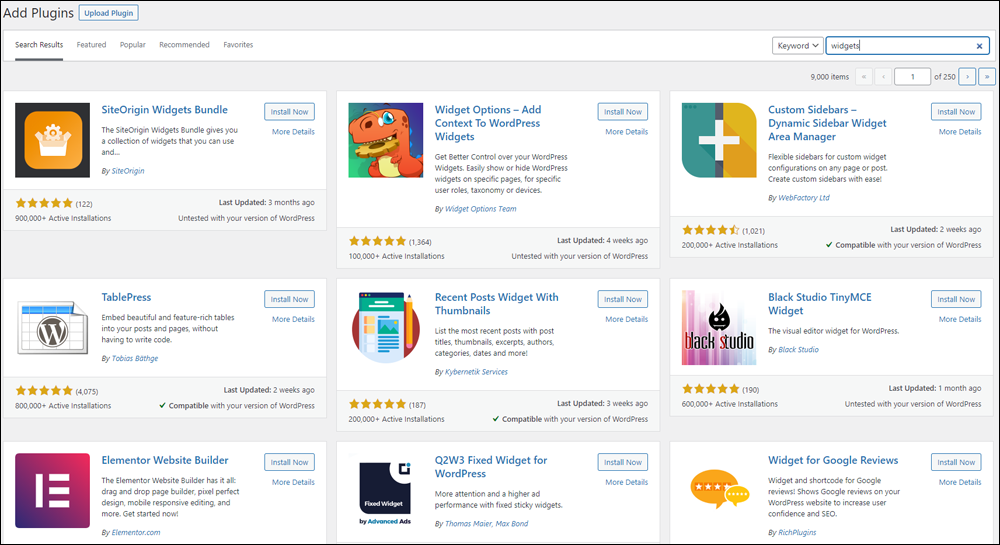Open the Popular plugins tab
Viewport: 1000px width, 545px height.
tap(133, 45)
